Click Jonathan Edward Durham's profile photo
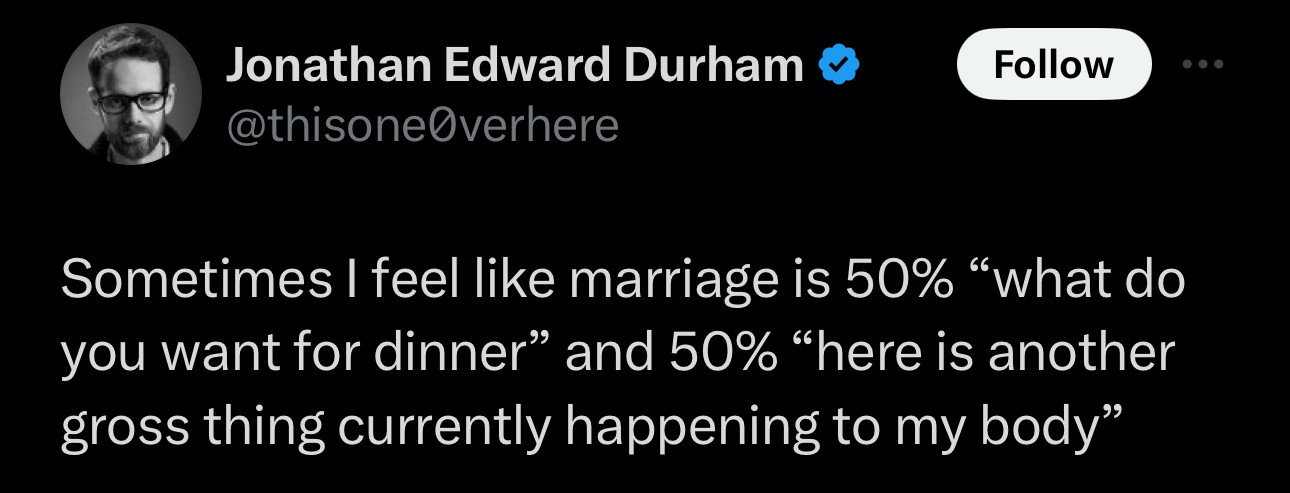 (131, 94)
